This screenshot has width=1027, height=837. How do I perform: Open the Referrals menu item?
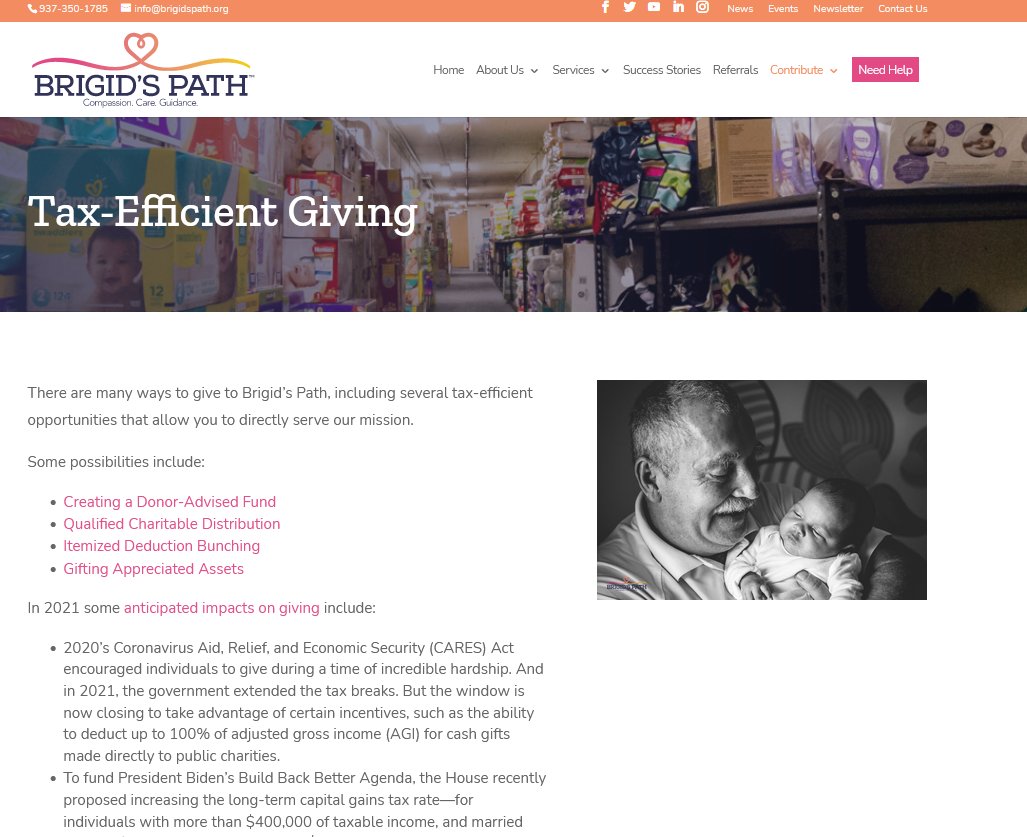[735, 70]
